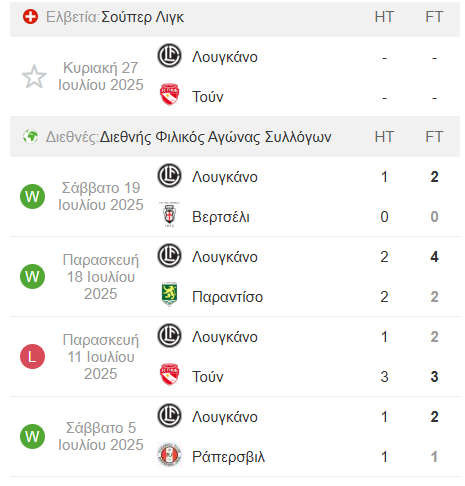Viewport: 465px width, 486px height.
Task: Select the Ελβετία country label
Action: point(73,17)
